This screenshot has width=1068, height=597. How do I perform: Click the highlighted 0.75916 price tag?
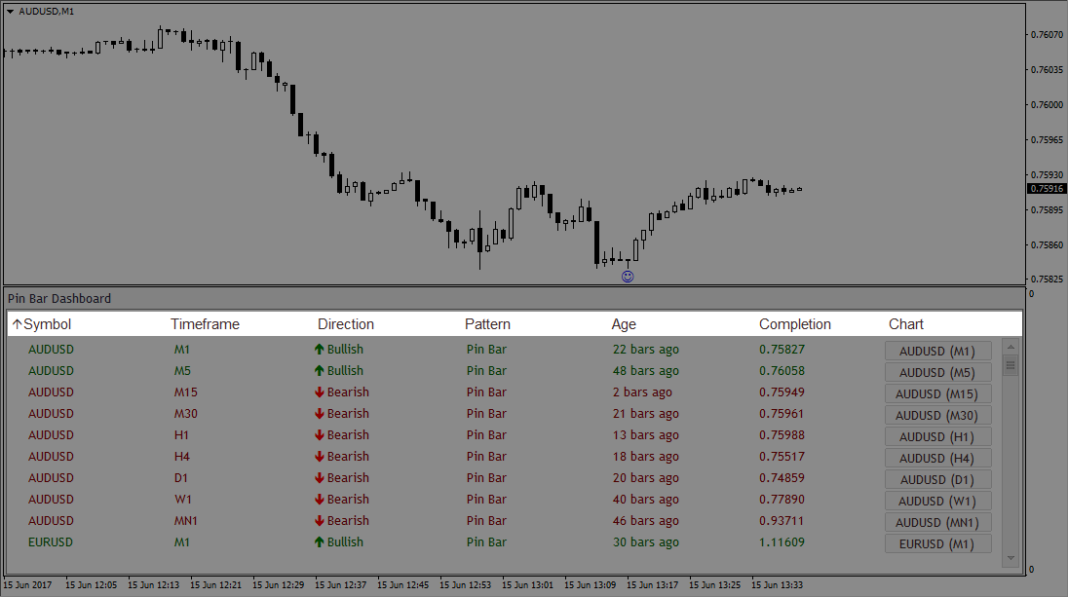(x=1046, y=188)
